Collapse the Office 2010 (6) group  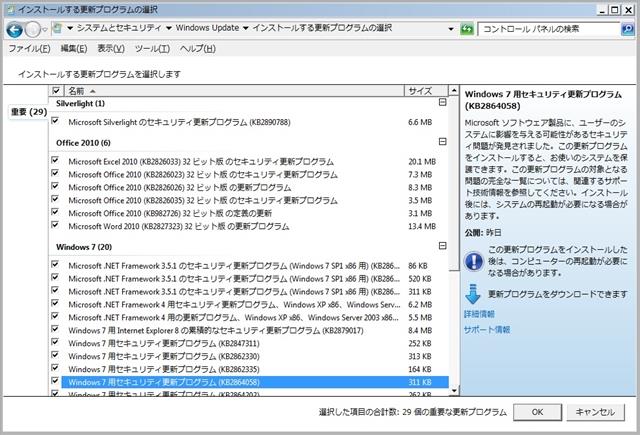(442, 142)
